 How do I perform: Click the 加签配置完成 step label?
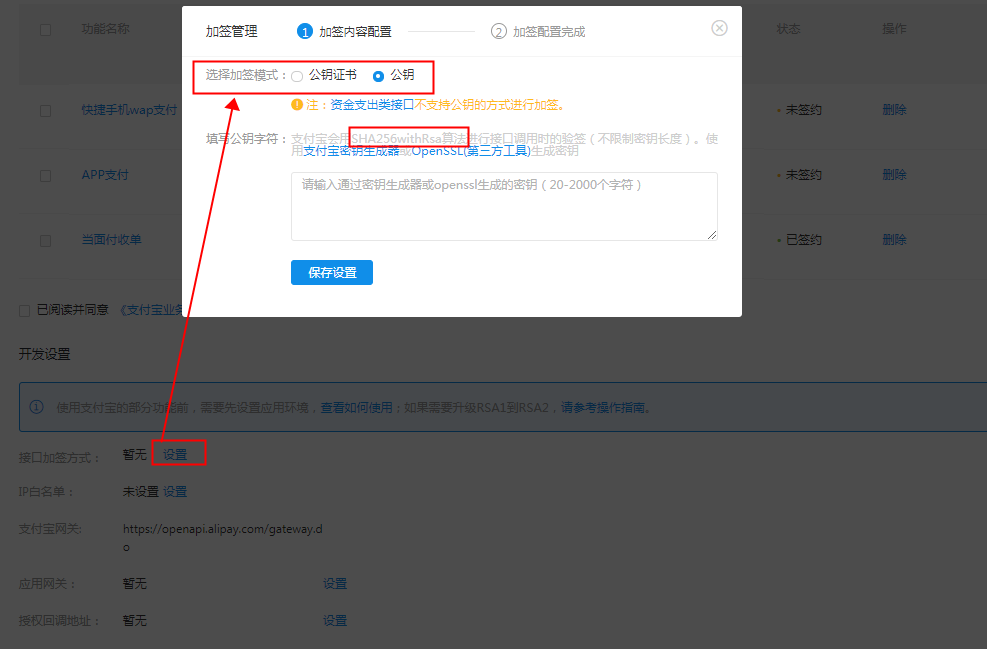549,31
